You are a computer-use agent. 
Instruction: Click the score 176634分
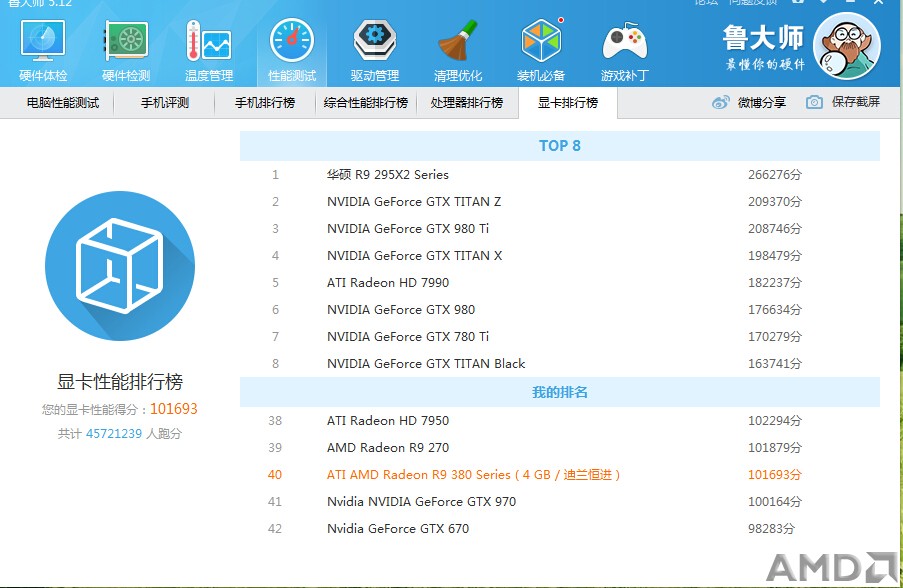775,310
